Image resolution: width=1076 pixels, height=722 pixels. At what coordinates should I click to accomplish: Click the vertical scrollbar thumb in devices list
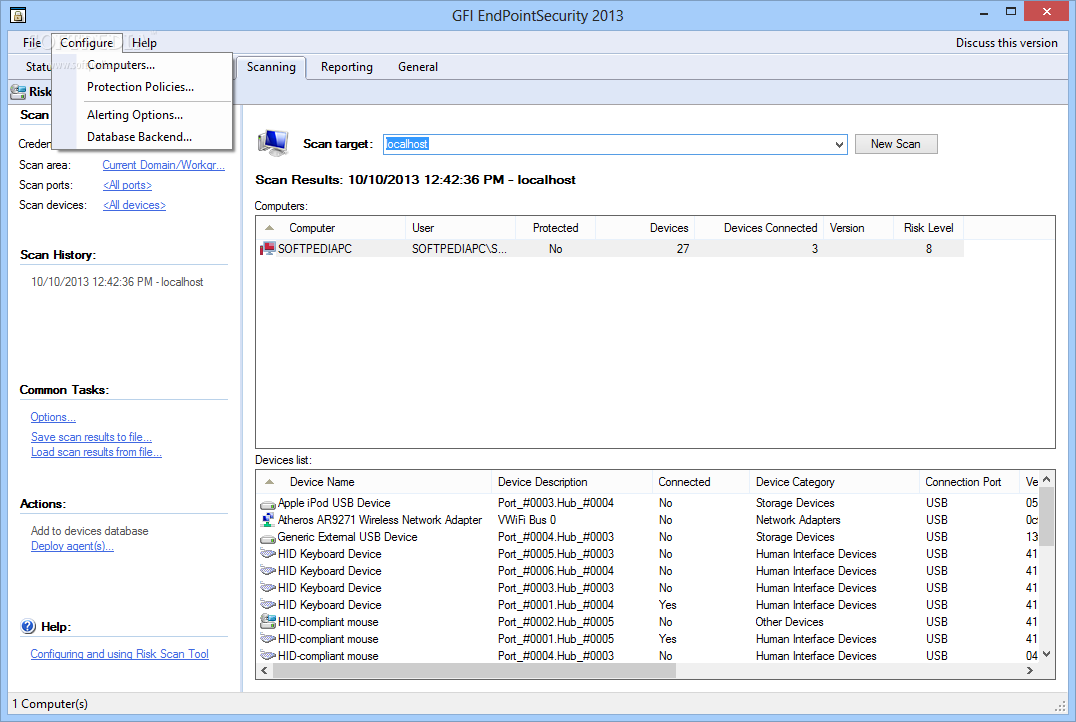click(x=1046, y=516)
